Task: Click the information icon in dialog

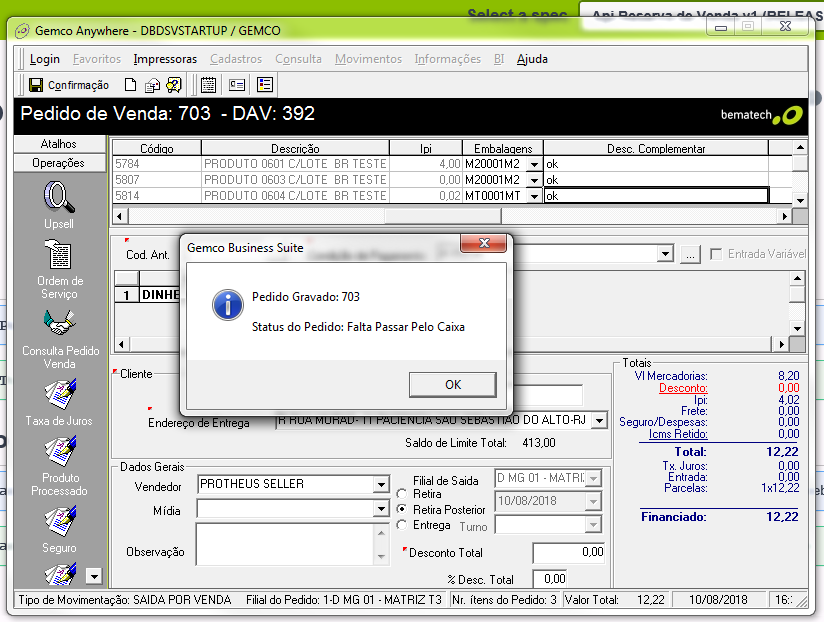Action: click(x=228, y=305)
